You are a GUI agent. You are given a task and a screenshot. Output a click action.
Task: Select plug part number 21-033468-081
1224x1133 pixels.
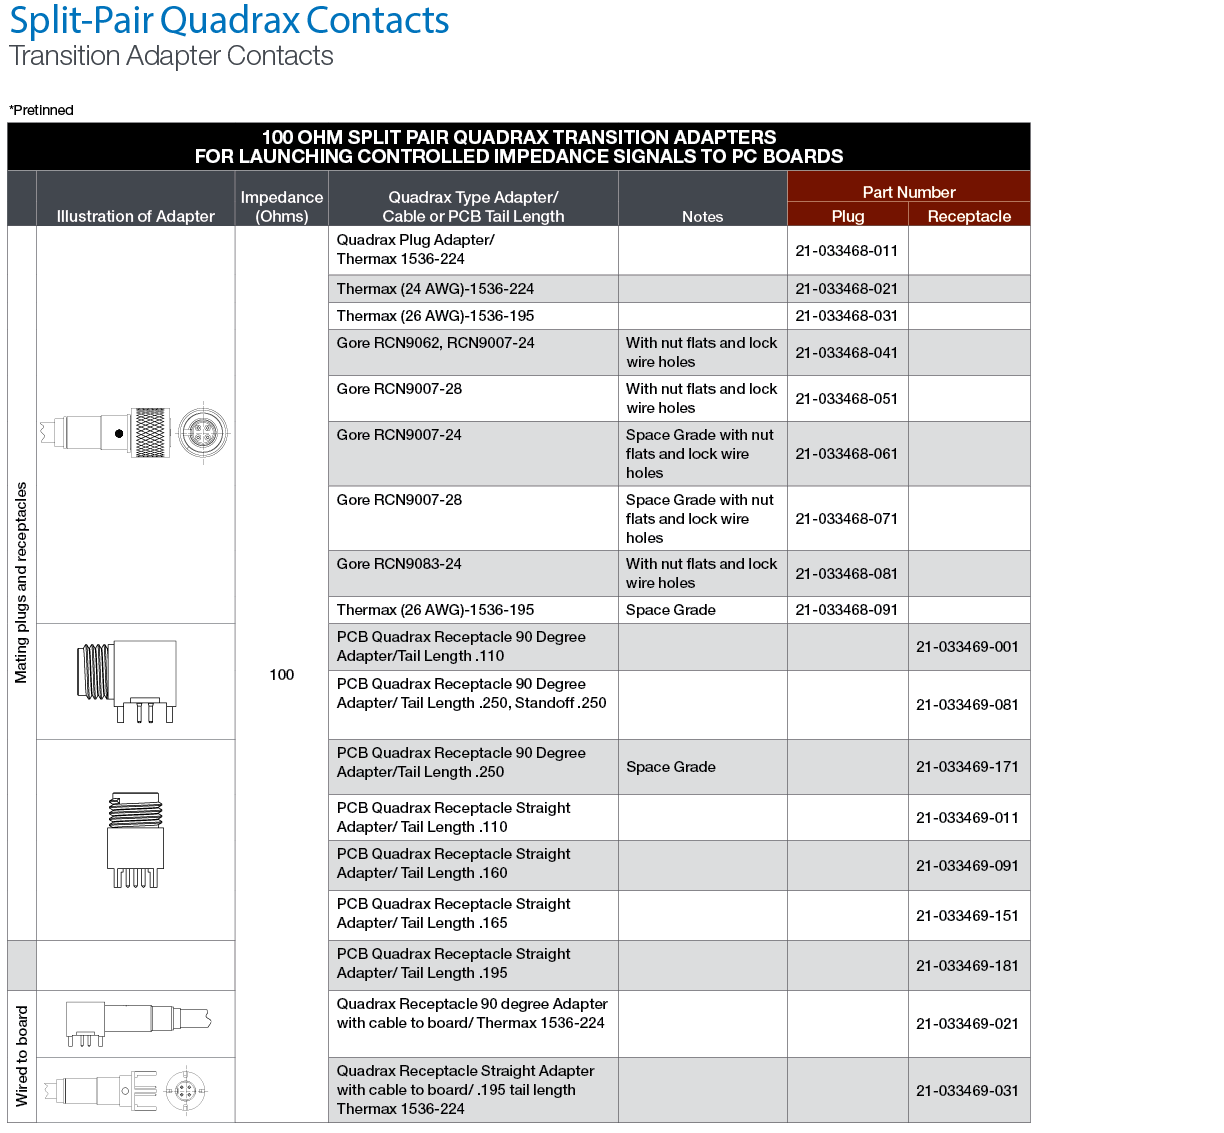(x=847, y=574)
